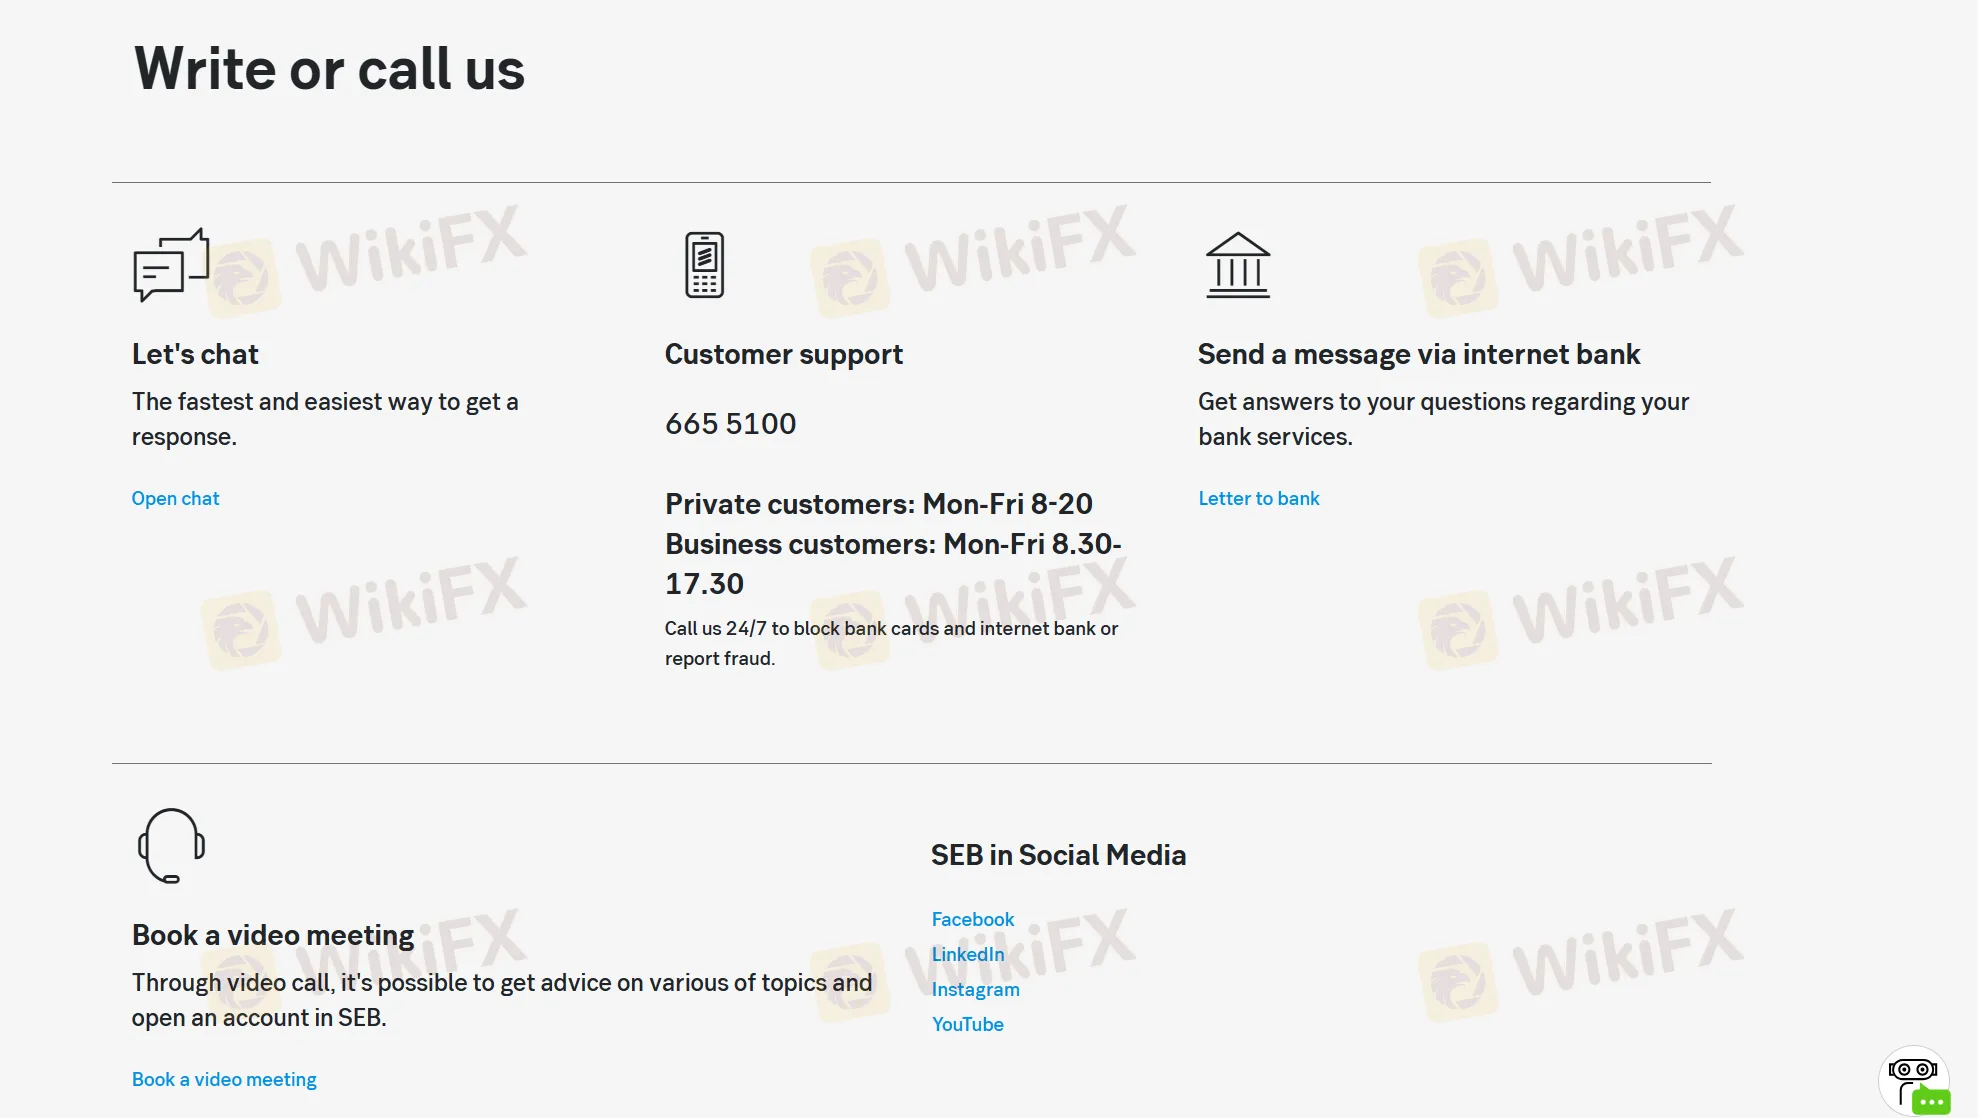Viewport: 1981px width, 1118px height.
Task: Click the green chat bubble on the chatbot widget
Action: [x=1929, y=1098]
